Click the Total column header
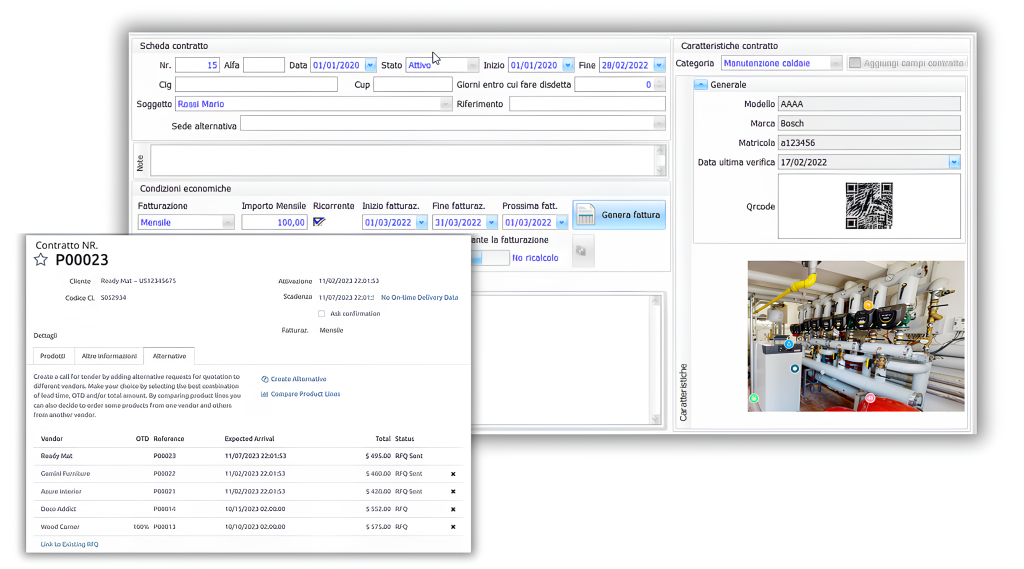The height and width of the screenshot is (569, 1024). (x=383, y=439)
